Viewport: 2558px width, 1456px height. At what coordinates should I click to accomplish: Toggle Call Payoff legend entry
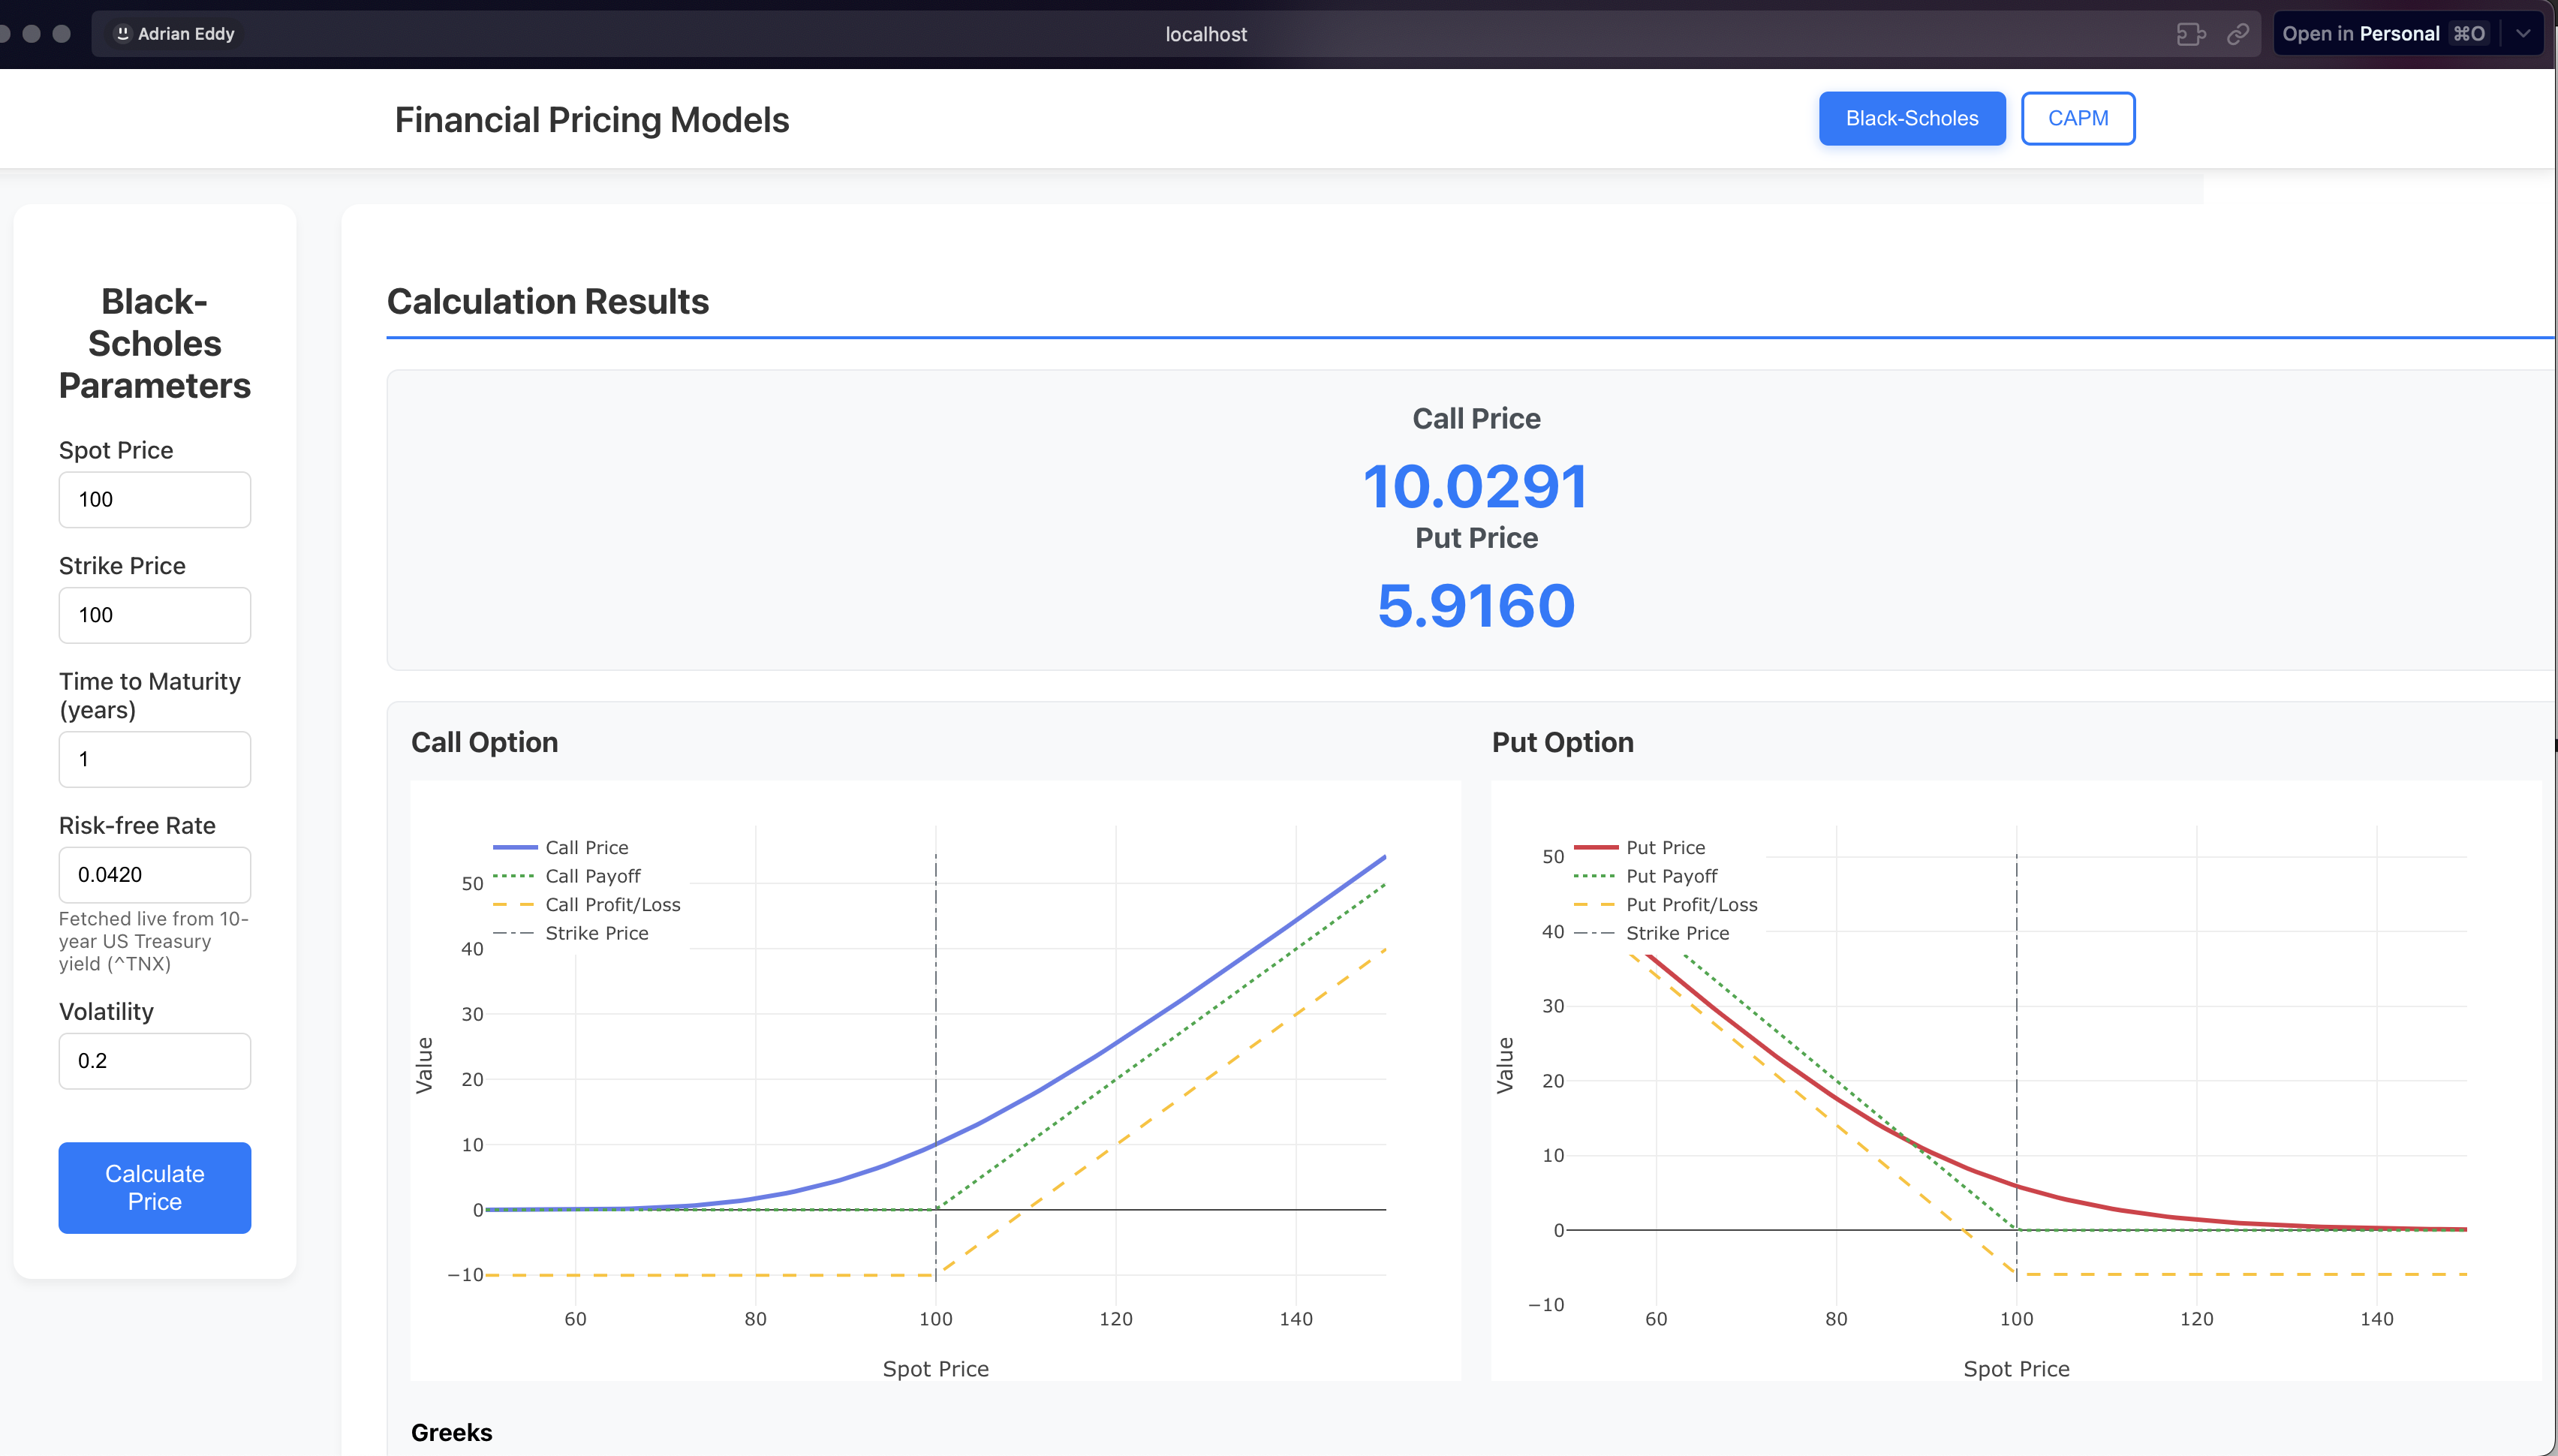click(x=592, y=876)
